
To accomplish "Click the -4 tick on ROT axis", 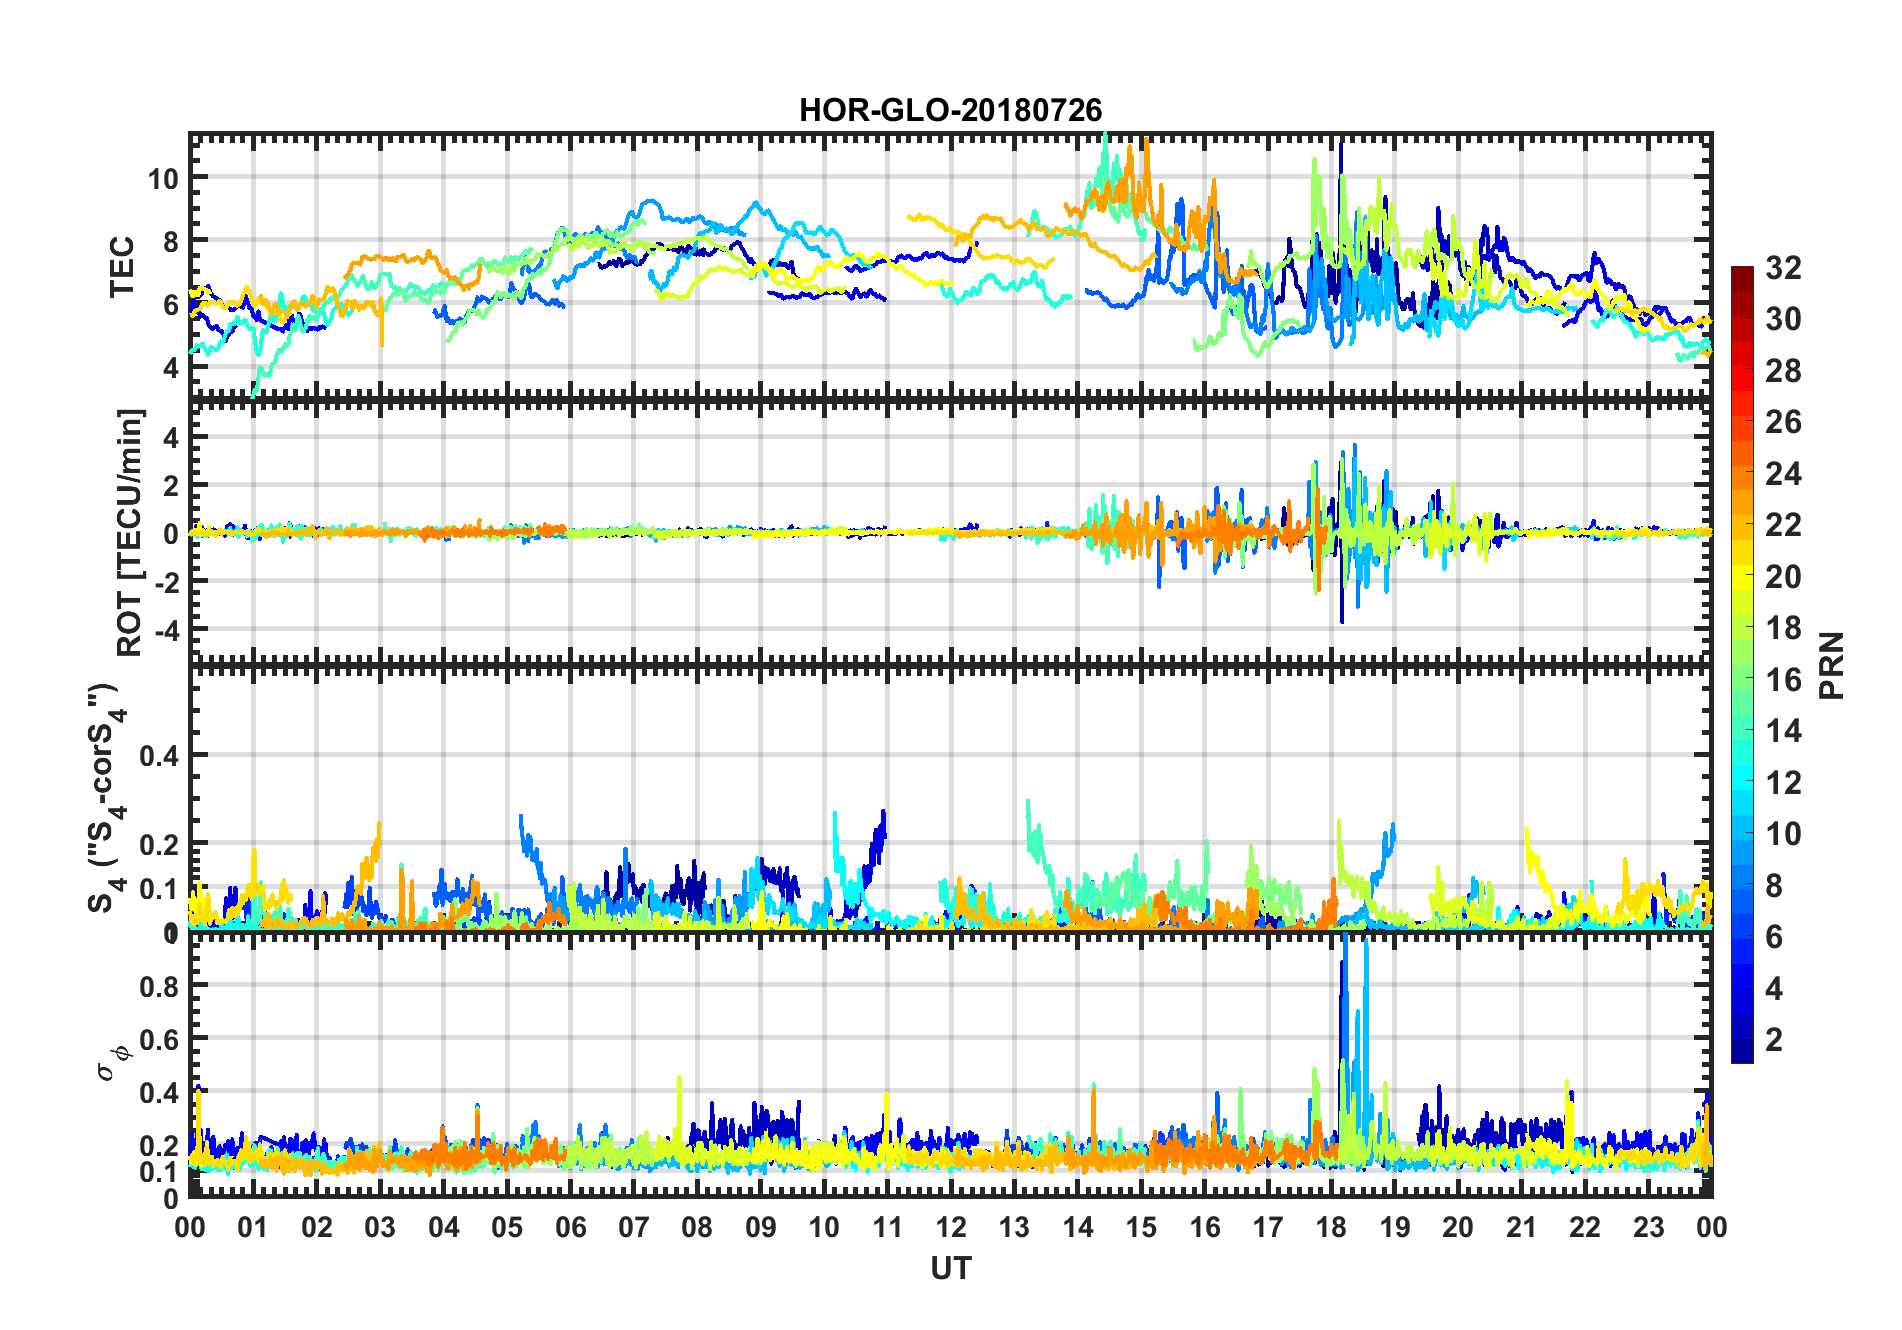I will pyautogui.click(x=166, y=631).
